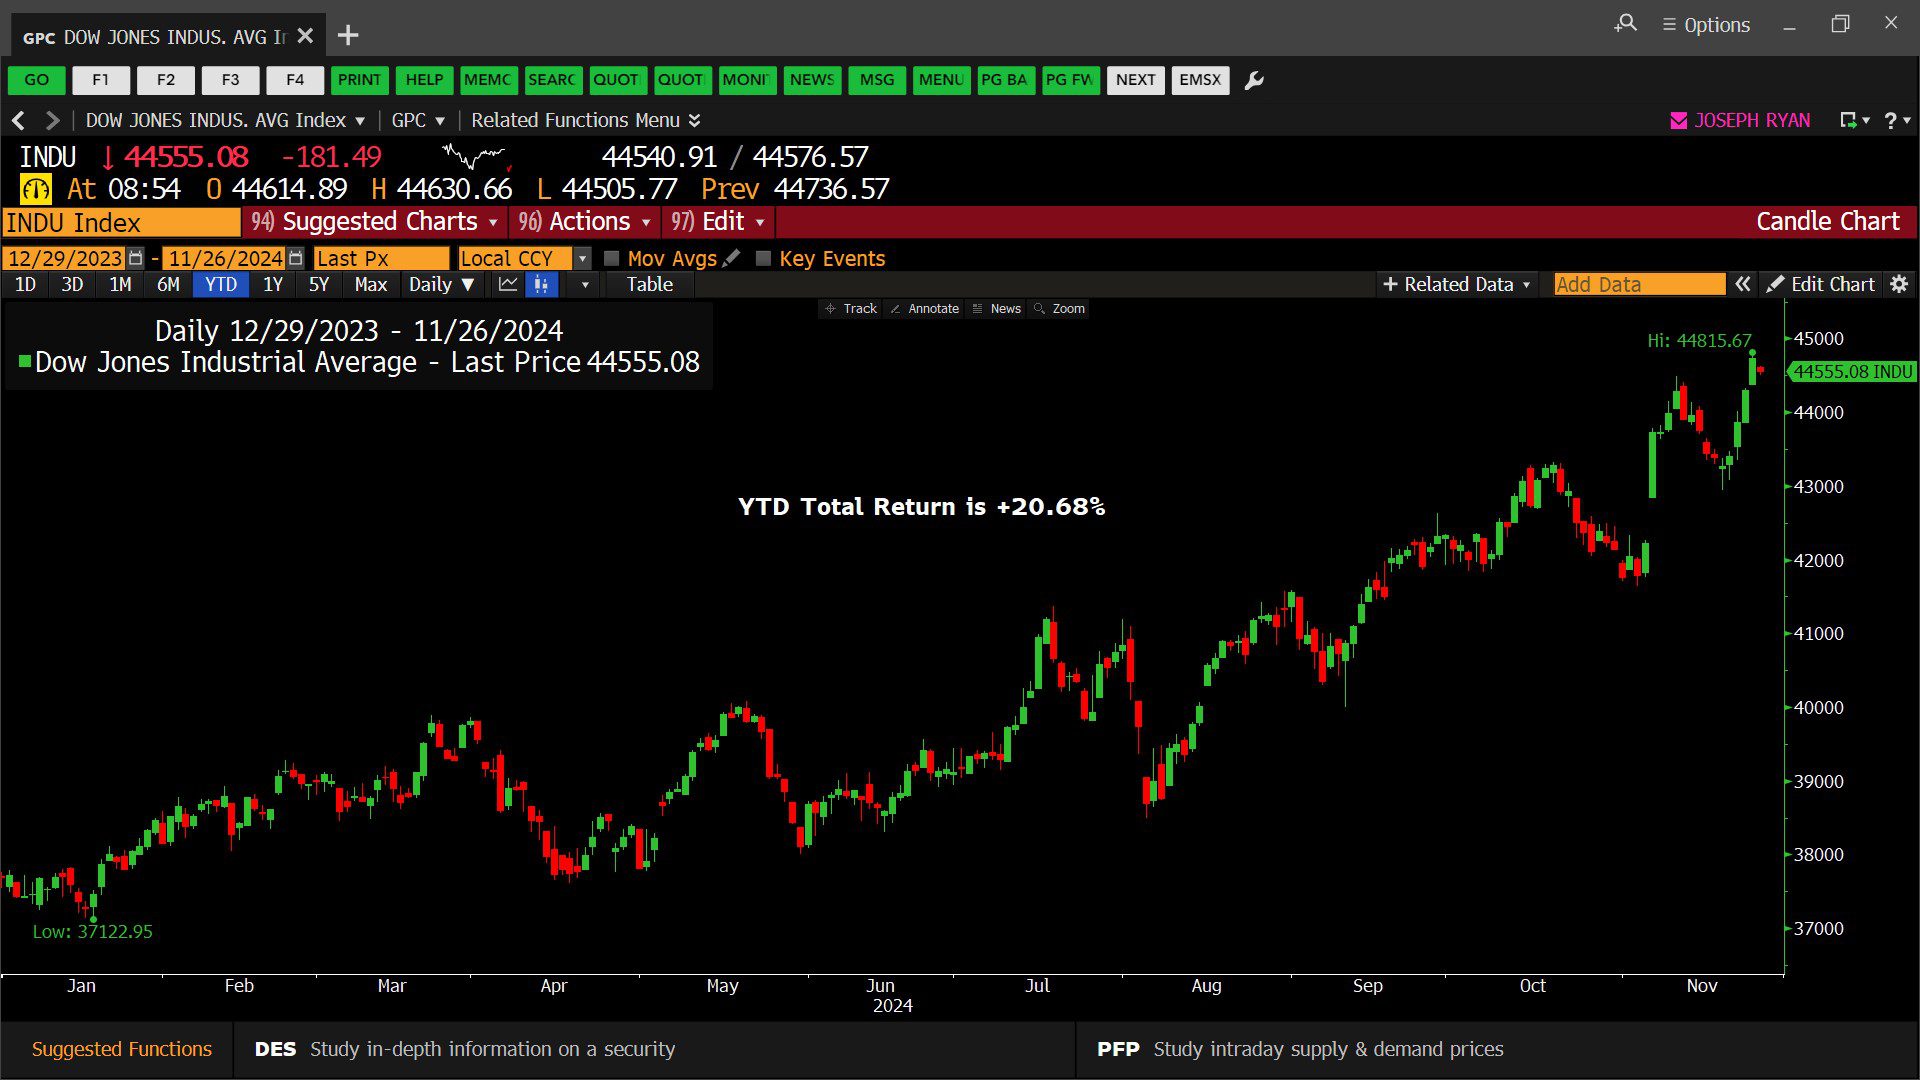Click the Last Px field

pyautogui.click(x=381, y=258)
